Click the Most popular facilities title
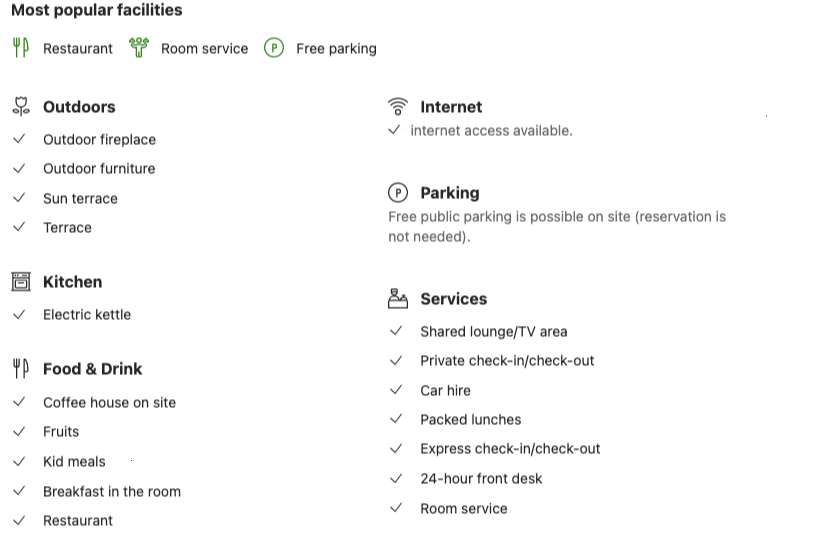Image resolution: width=822 pixels, height=548 pixels. tap(97, 10)
